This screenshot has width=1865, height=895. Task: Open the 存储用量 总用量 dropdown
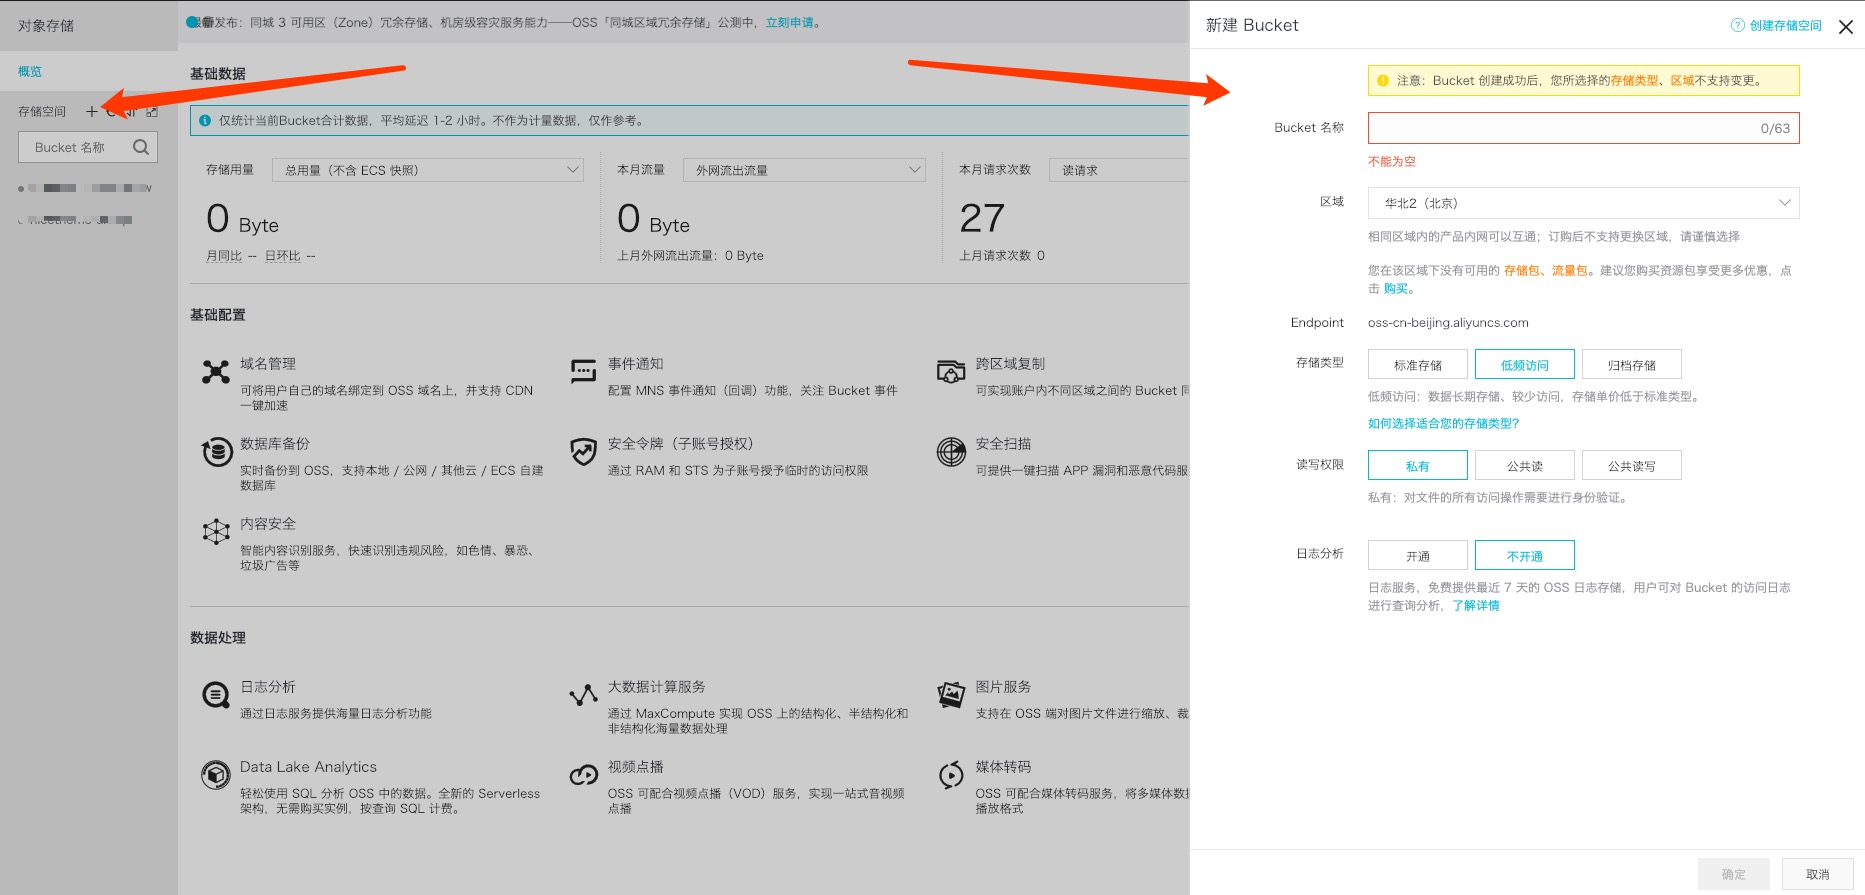click(x=427, y=170)
